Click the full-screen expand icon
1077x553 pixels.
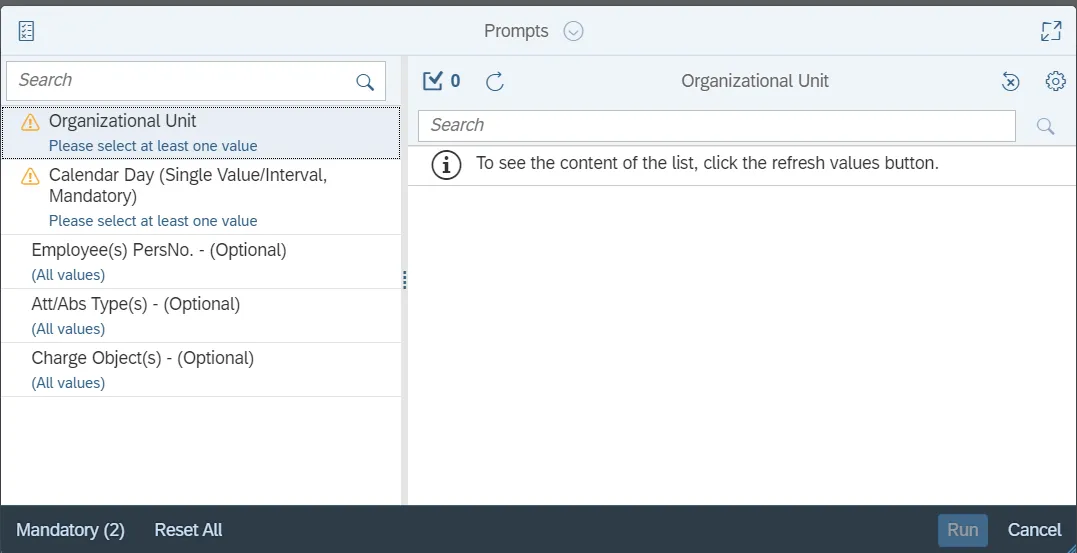tap(1050, 31)
